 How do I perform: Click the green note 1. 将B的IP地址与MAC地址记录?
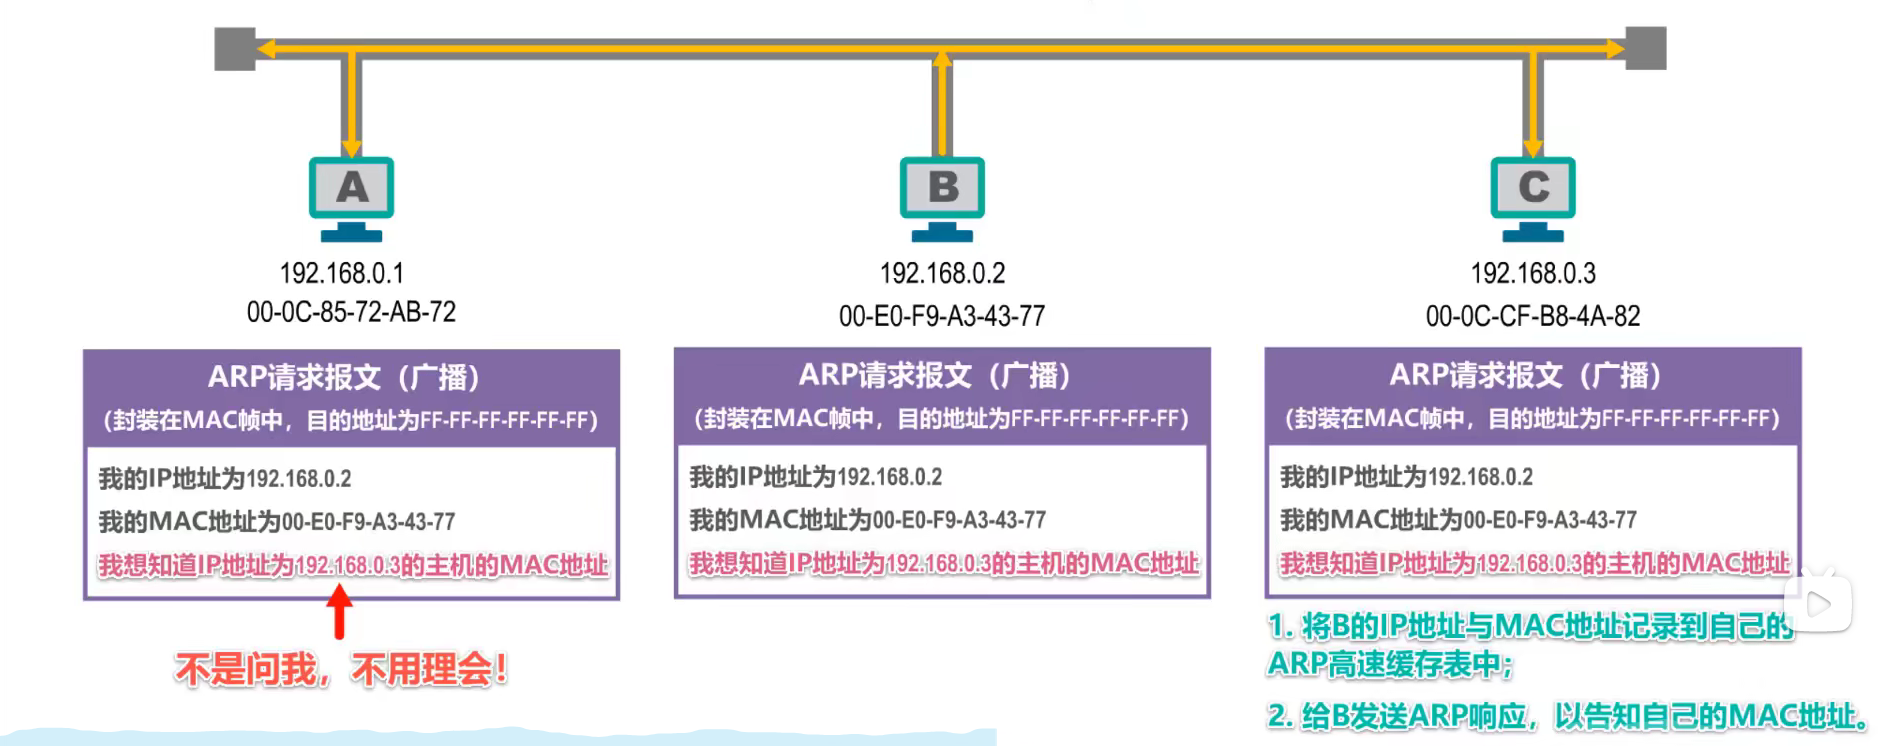click(x=1530, y=644)
